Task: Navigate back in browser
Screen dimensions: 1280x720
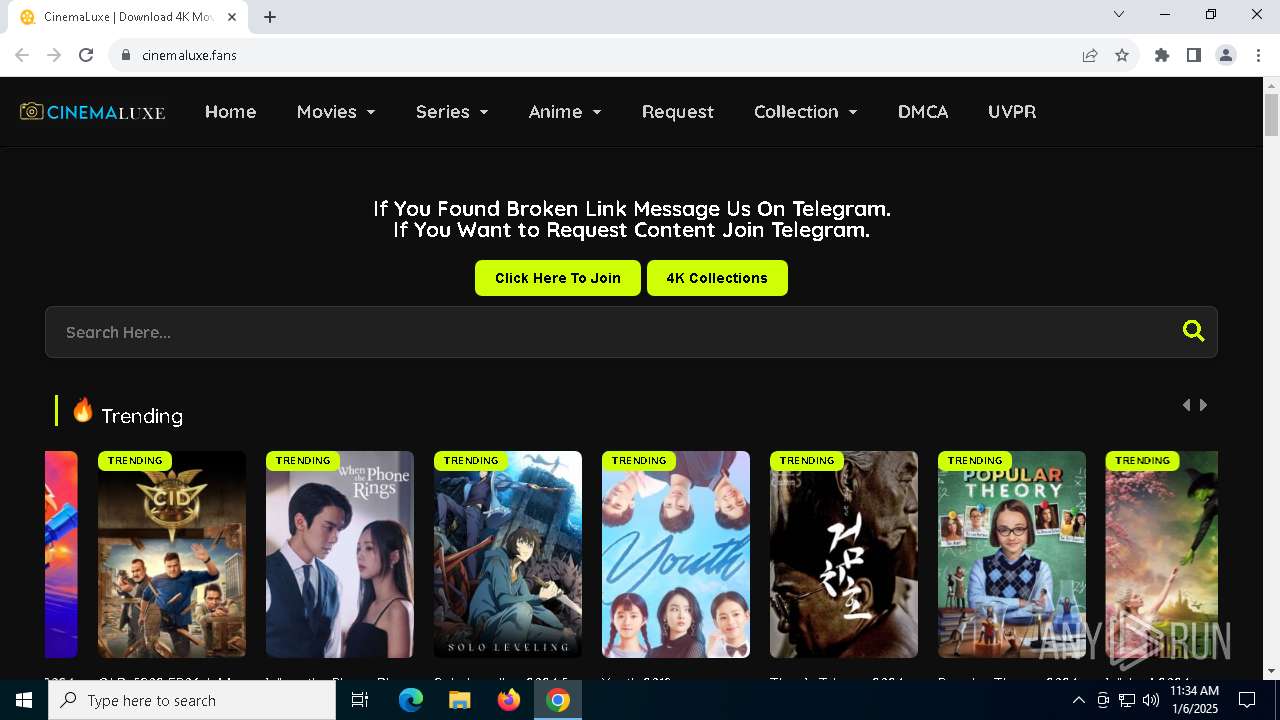Action: tap(22, 55)
